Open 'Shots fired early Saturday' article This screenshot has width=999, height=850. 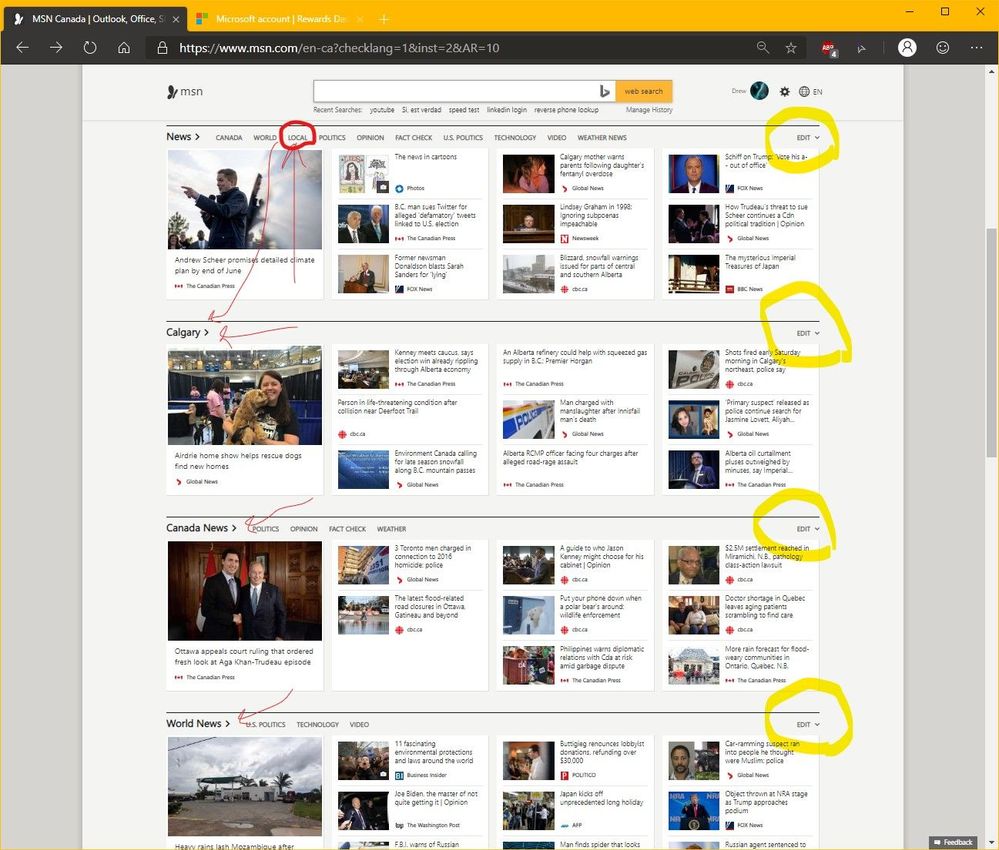[762, 361]
